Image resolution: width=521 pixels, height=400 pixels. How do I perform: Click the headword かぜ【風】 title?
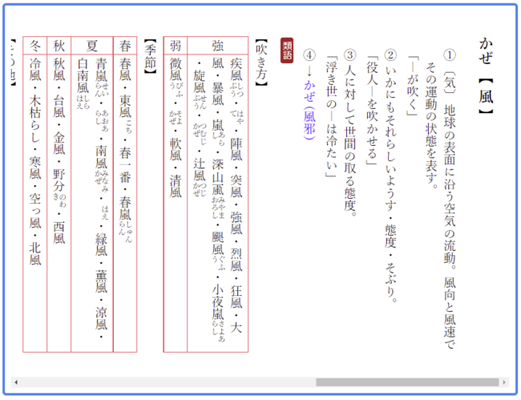[486, 75]
